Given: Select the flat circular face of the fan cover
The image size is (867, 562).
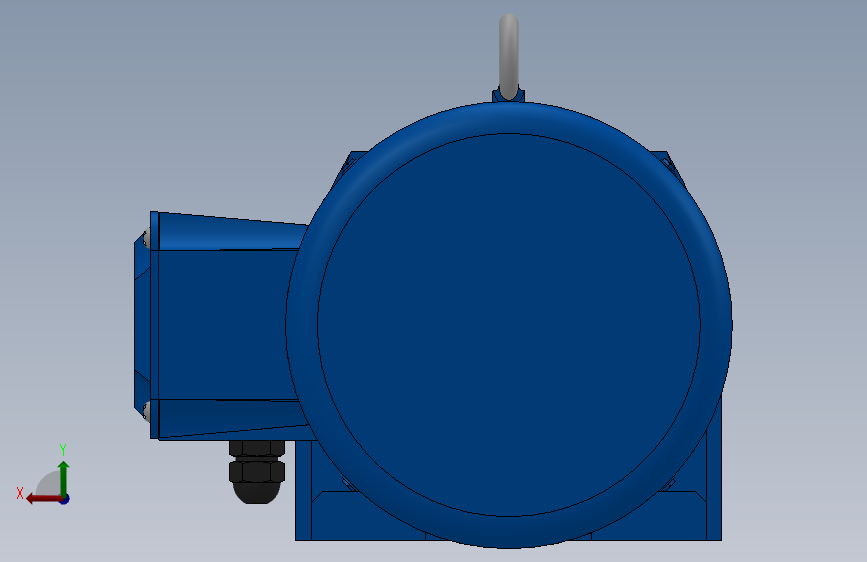Looking at the screenshot, I should coord(509,325).
